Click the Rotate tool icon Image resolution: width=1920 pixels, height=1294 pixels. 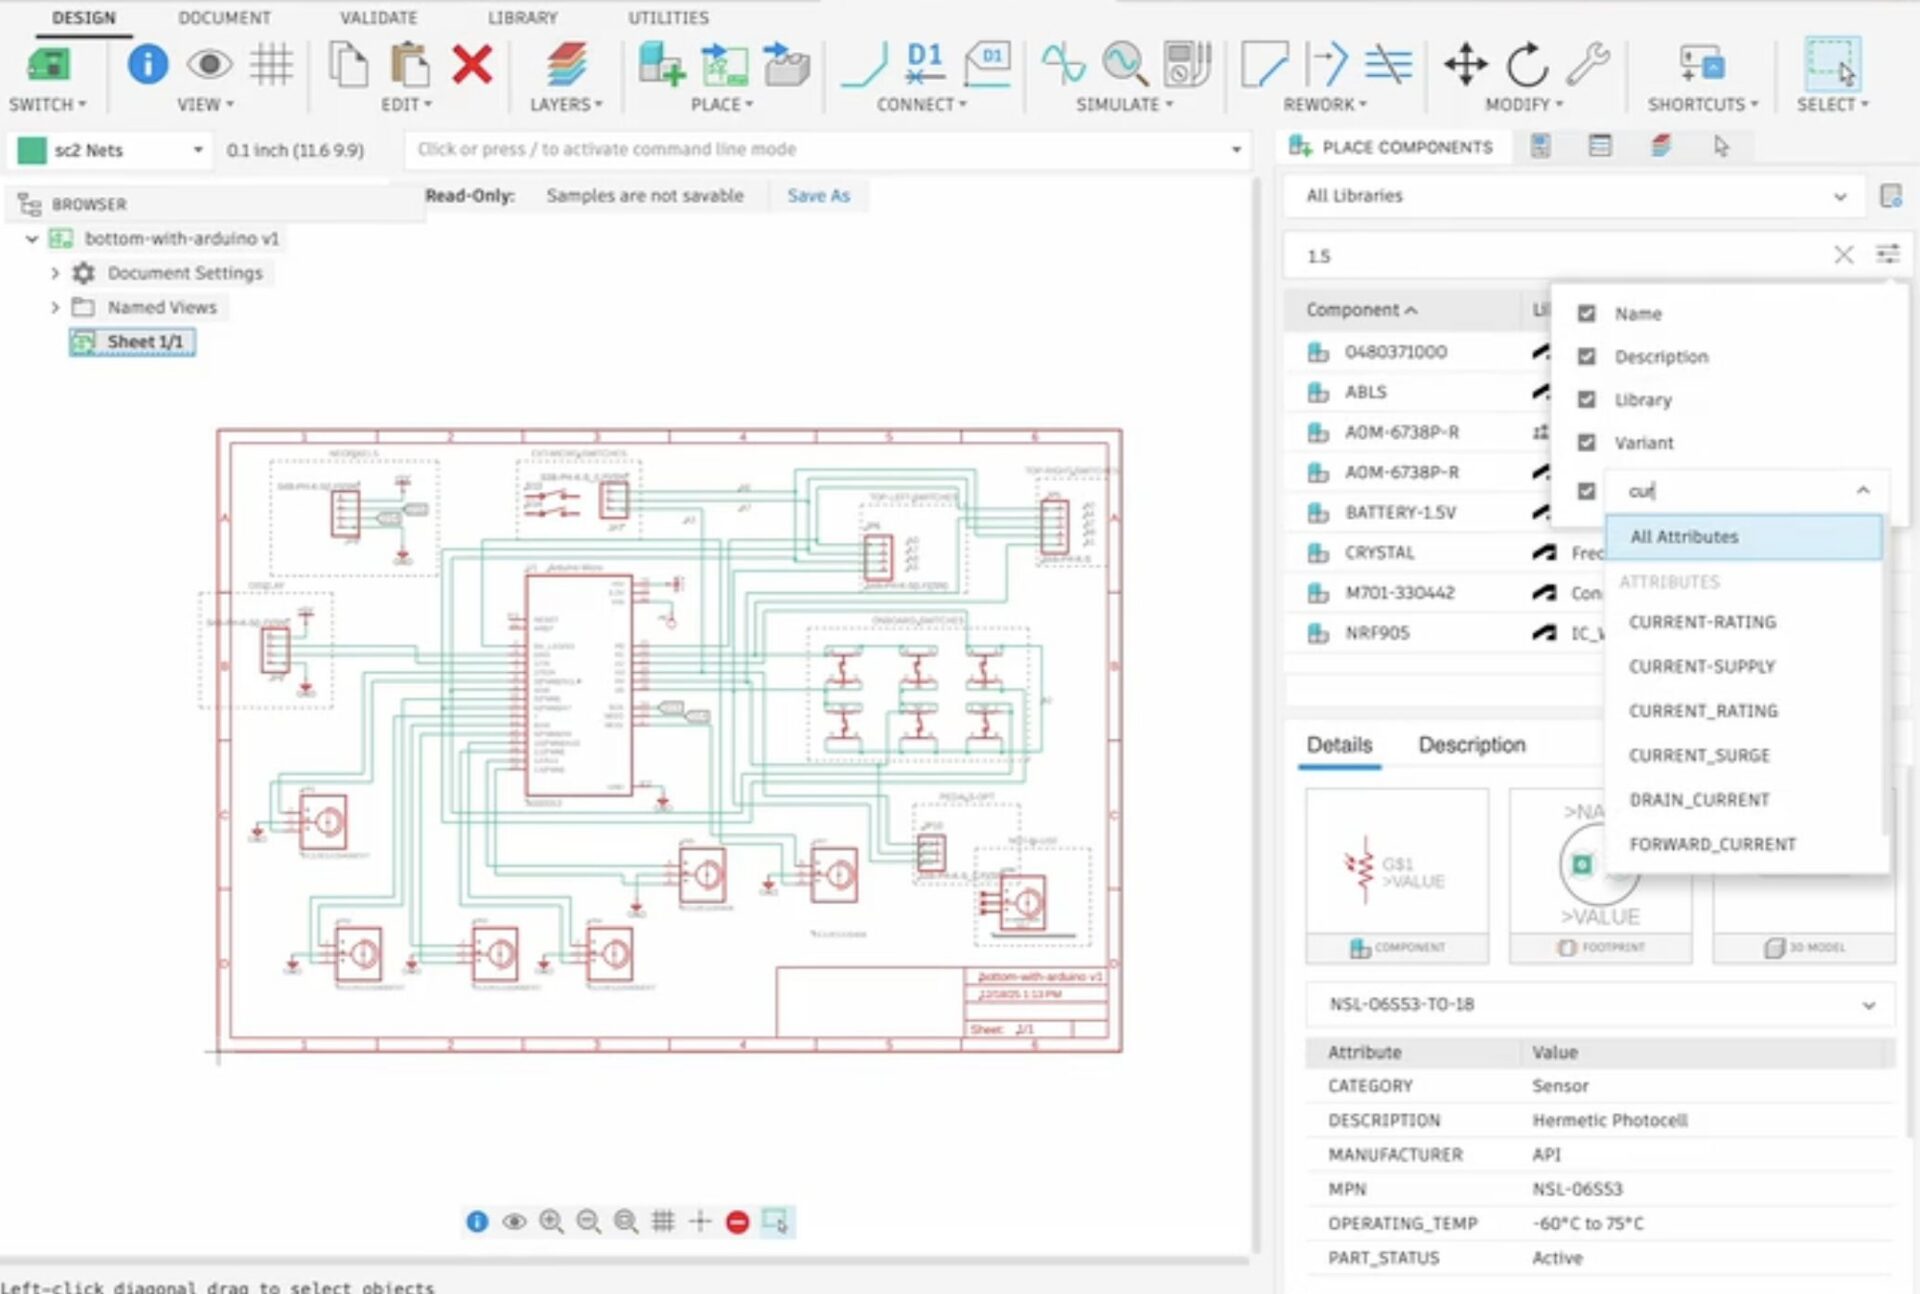click(1527, 65)
